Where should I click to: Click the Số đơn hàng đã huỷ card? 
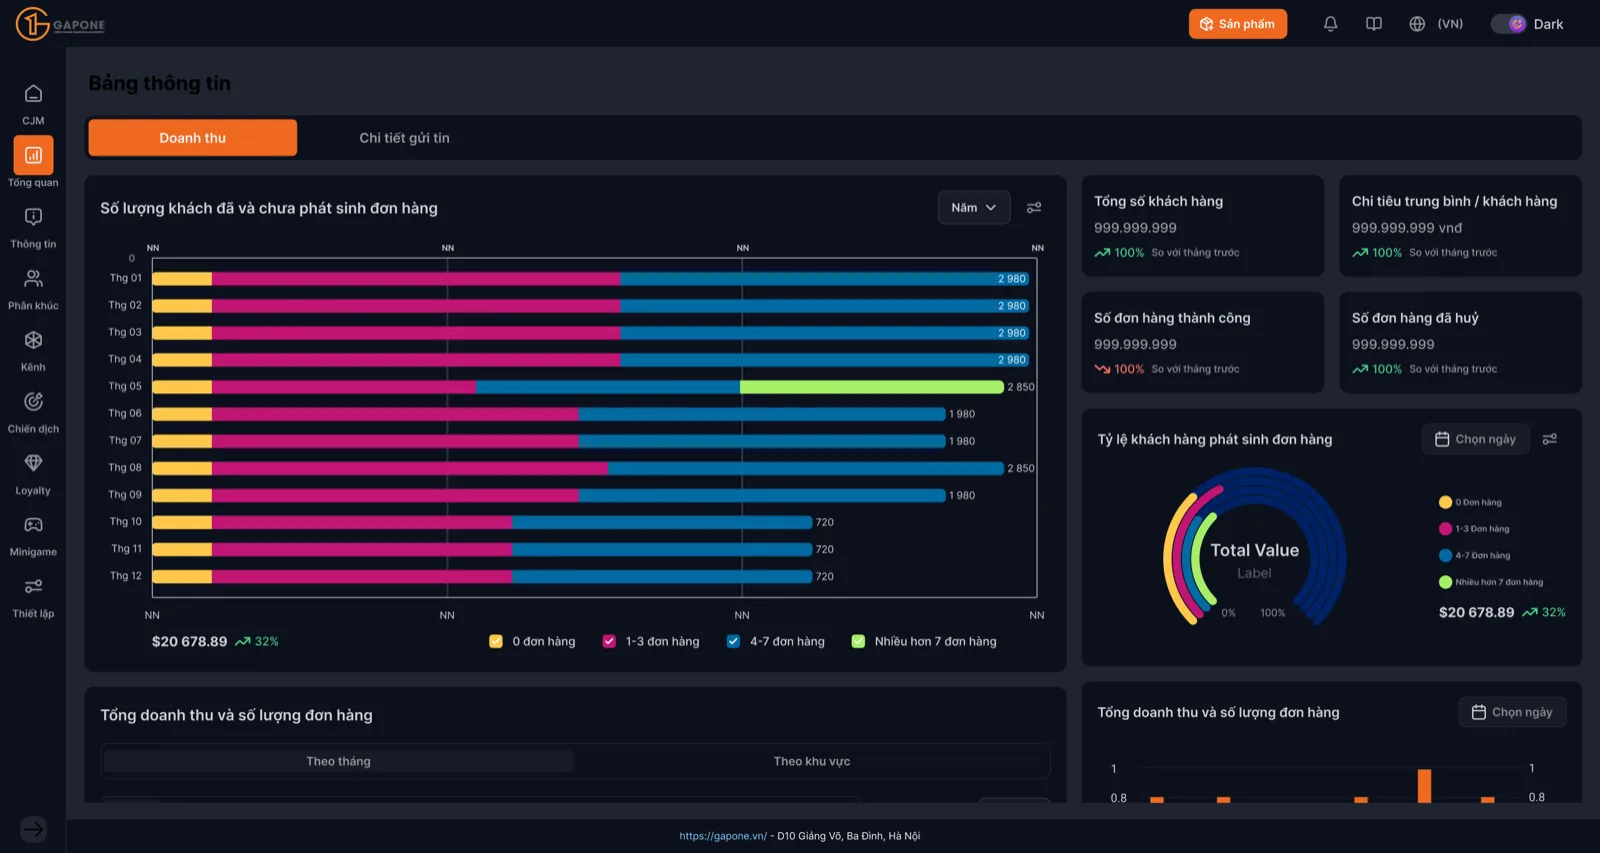[1460, 342]
